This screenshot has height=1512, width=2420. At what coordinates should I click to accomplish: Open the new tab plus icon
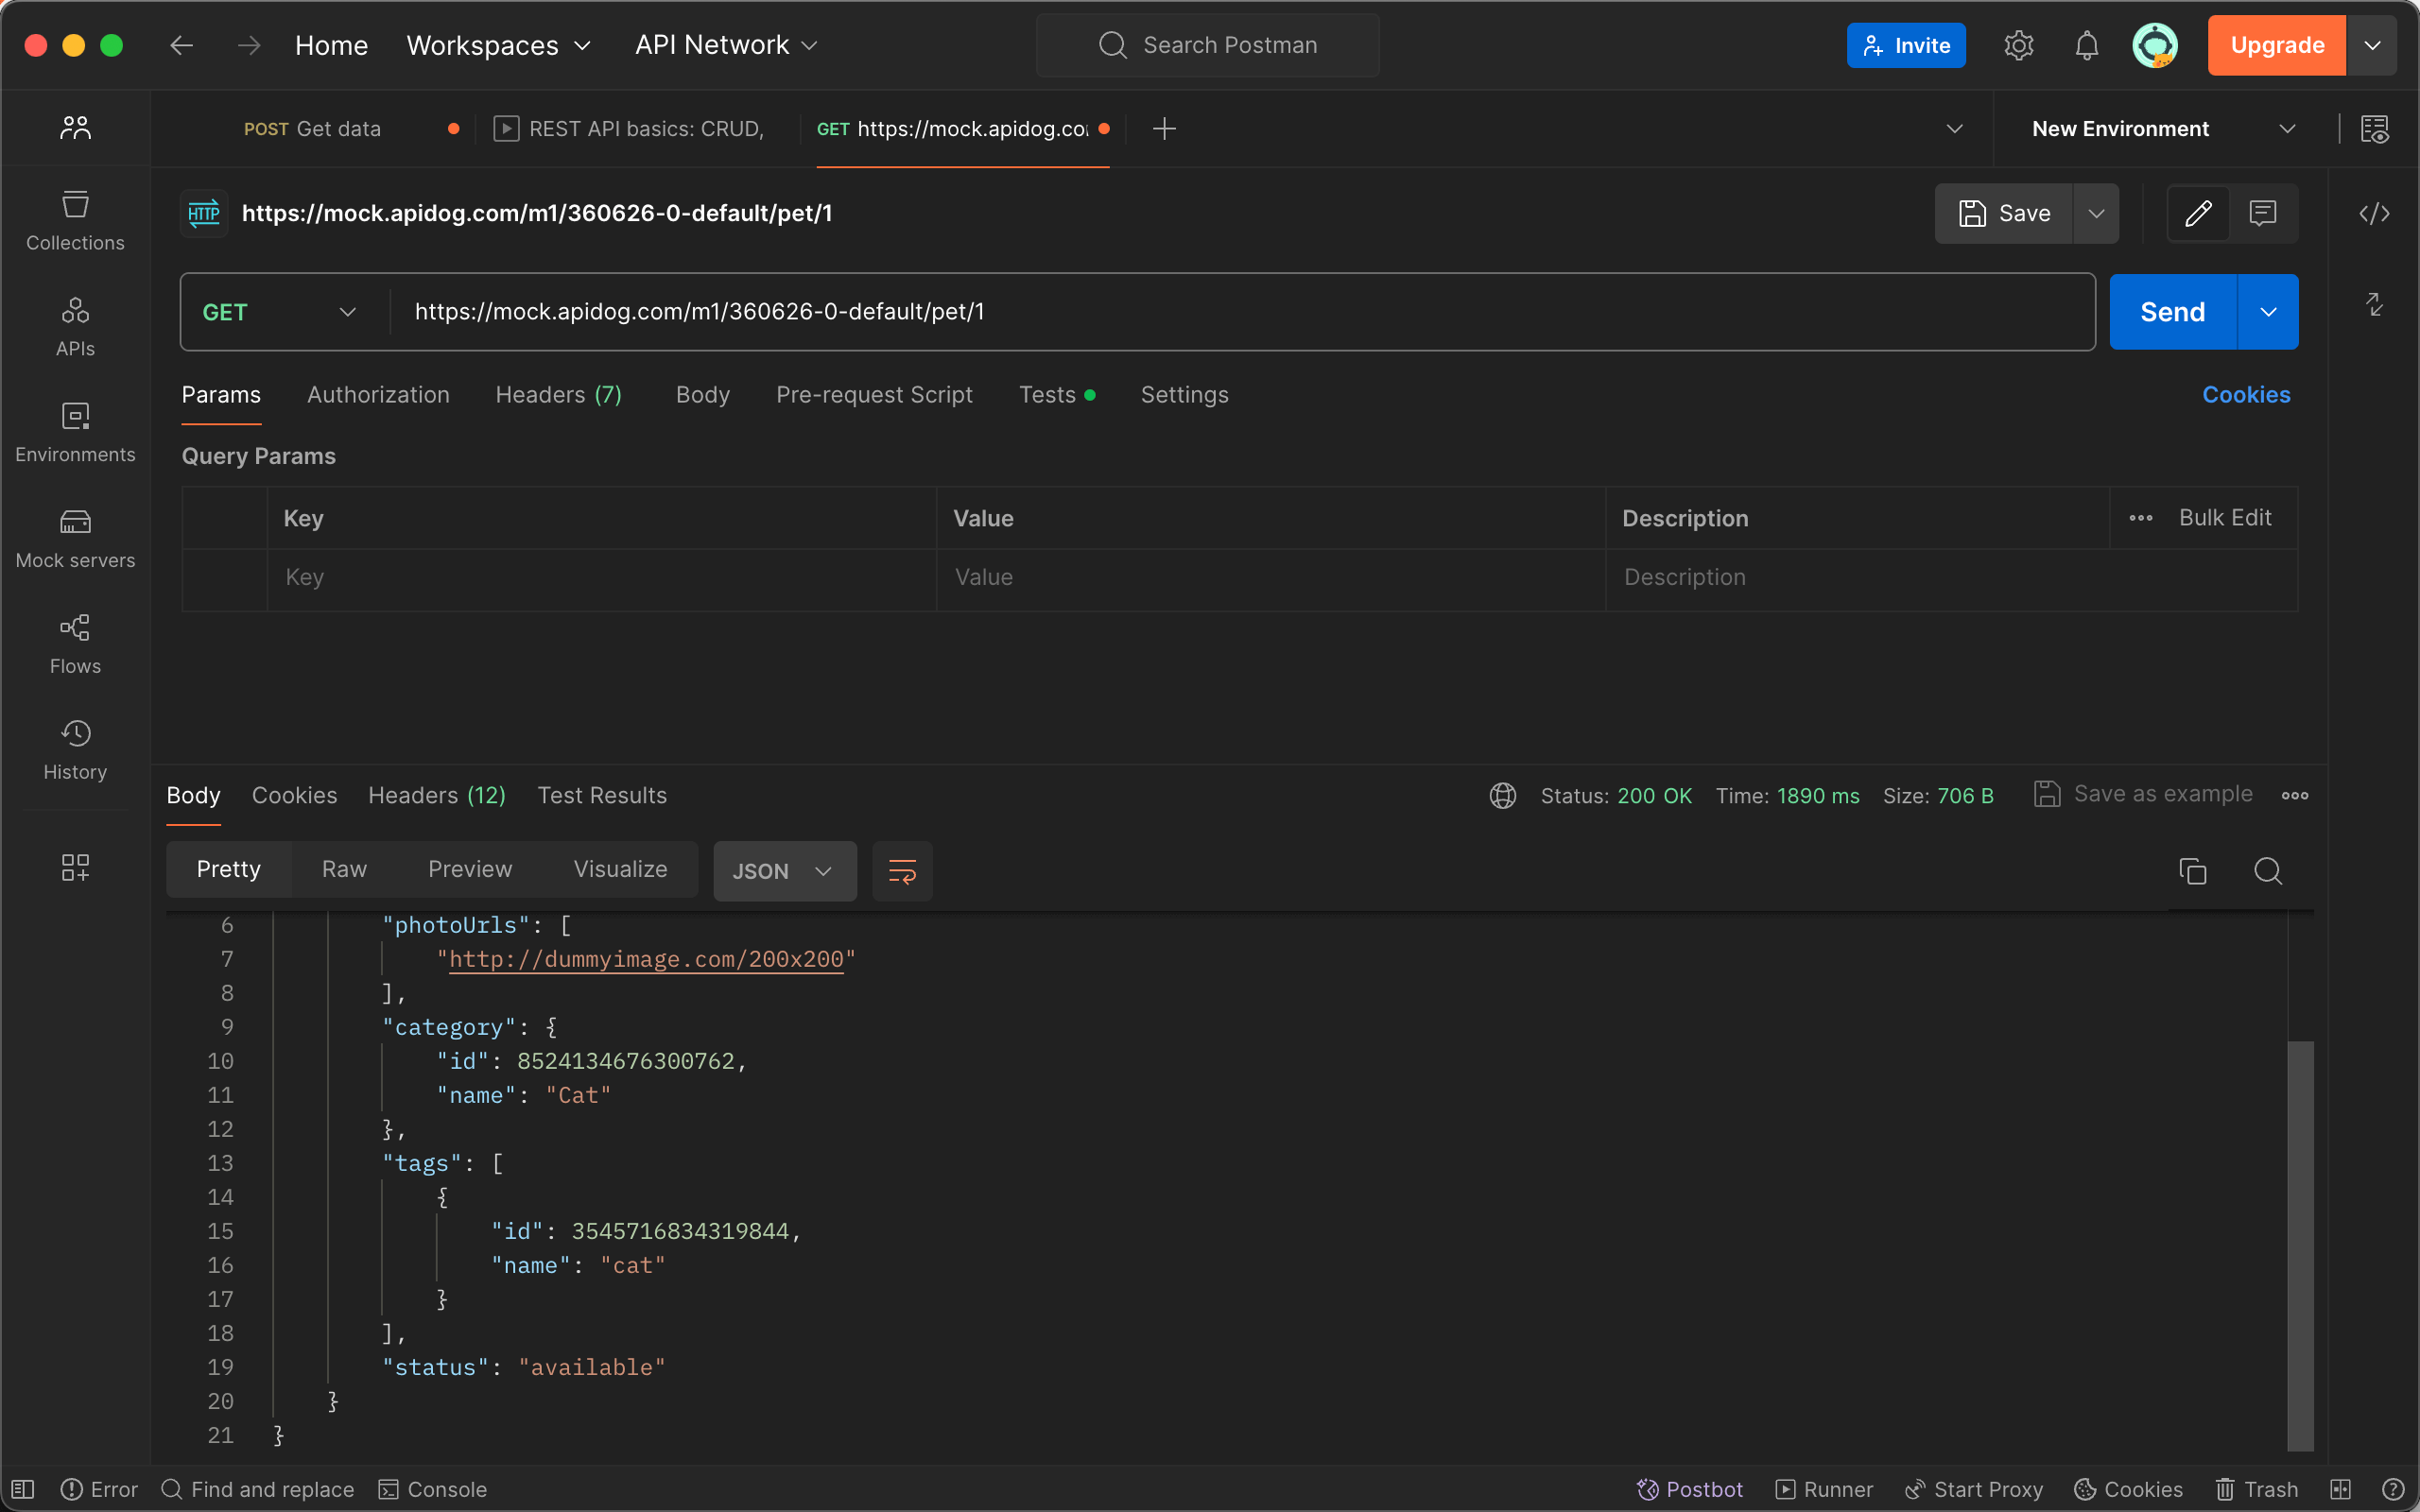pos(1164,129)
